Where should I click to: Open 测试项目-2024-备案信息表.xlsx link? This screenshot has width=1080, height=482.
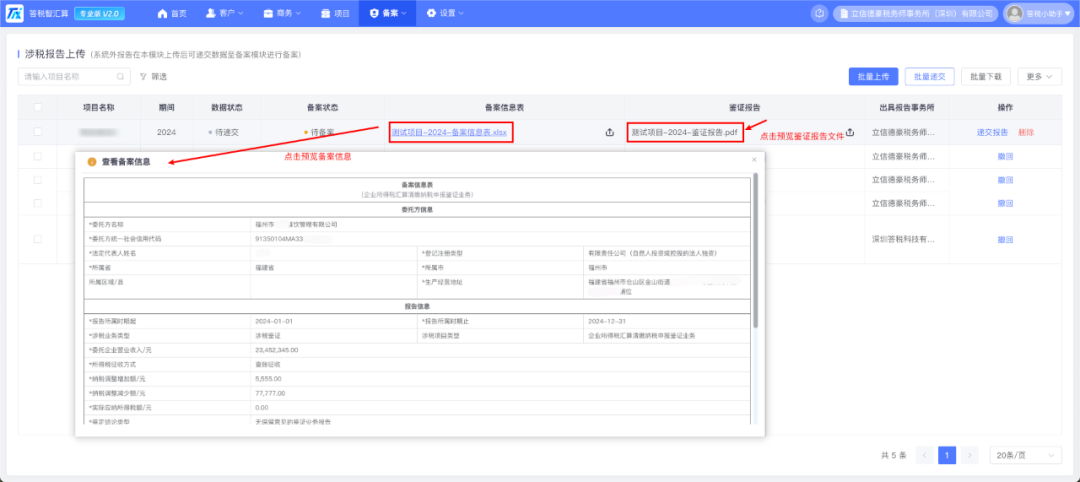pos(448,132)
